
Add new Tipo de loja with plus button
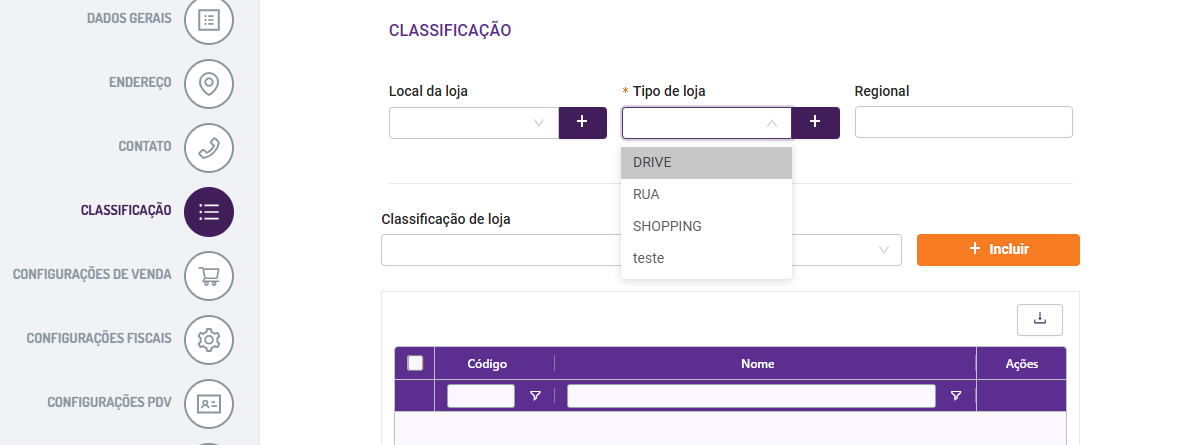[x=815, y=122]
